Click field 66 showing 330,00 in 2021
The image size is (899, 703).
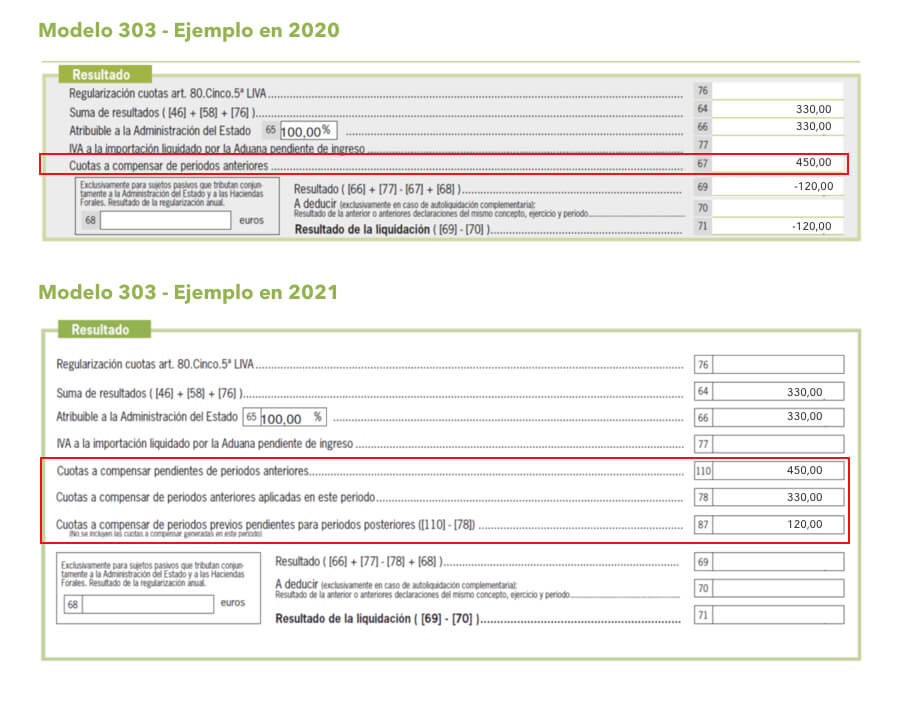tap(778, 417)
